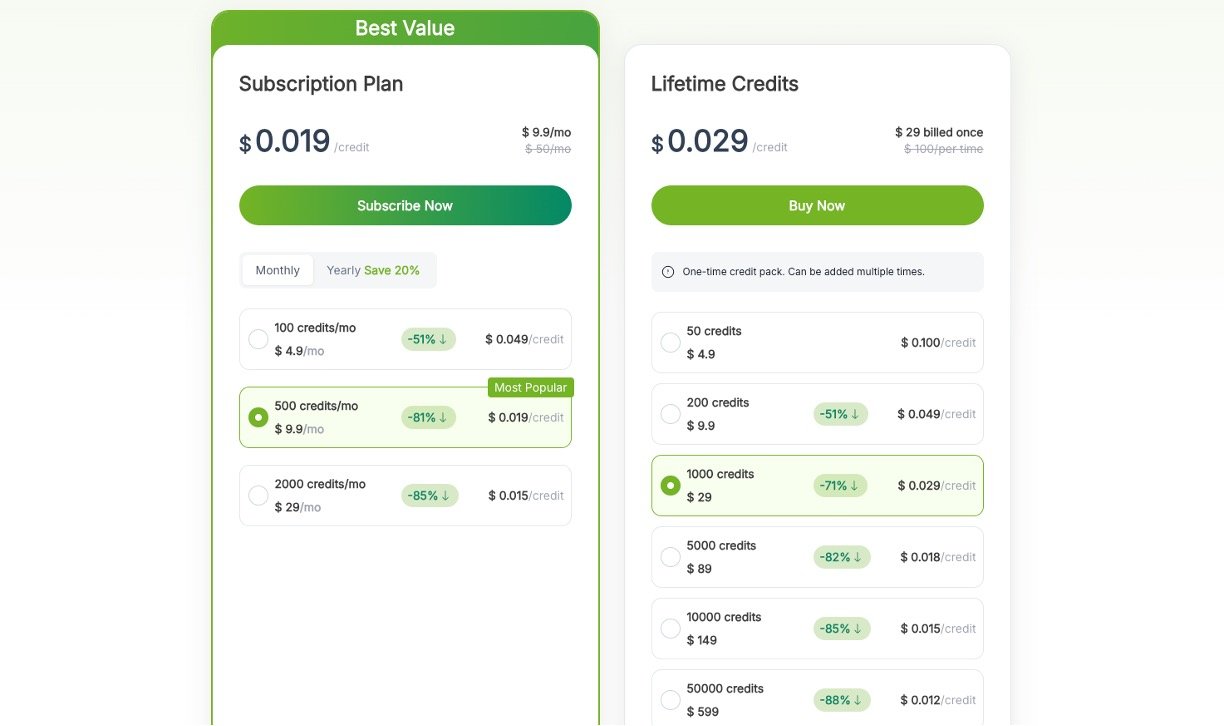Viewport: 1224px width, 726px height.
Task: Click the info icon beside one-time credit pack note
Action: point(668,272)
